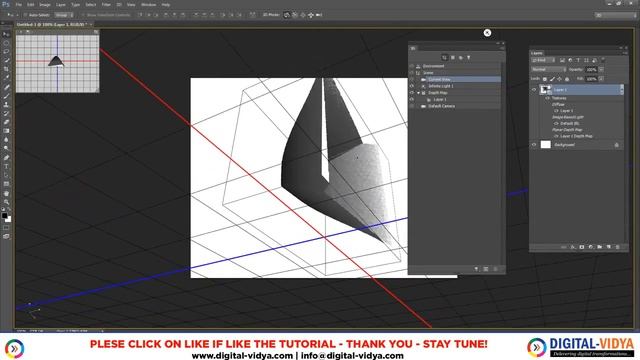The width and height of the screenshot is (640, 360).
Task: Select the Rectangle shape tool
Action: click(x=6, y=184)
